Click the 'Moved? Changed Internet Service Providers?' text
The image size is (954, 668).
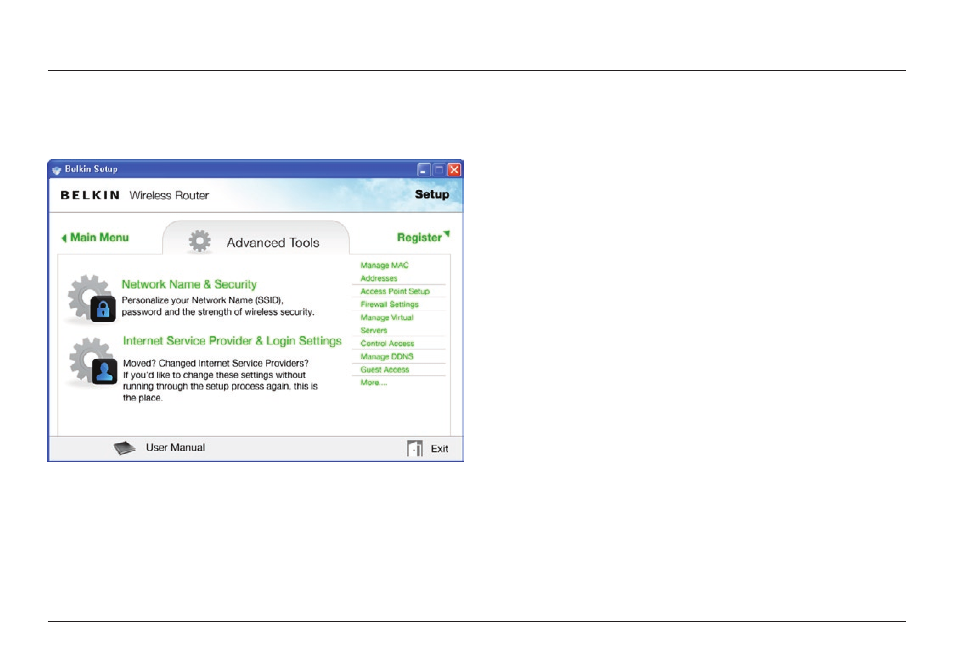216,363
